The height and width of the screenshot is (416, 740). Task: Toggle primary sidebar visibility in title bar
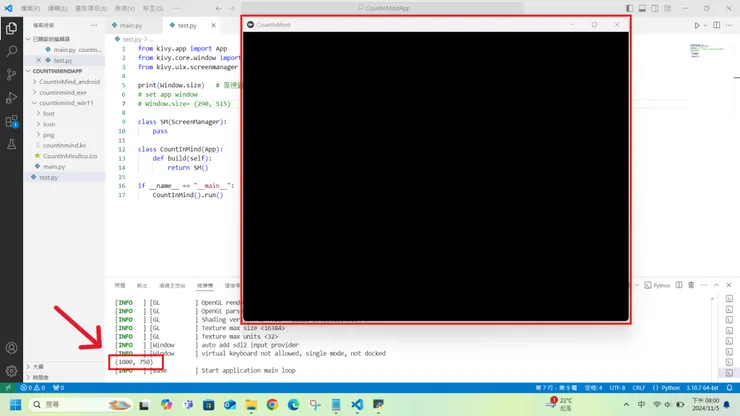[630, 8]
